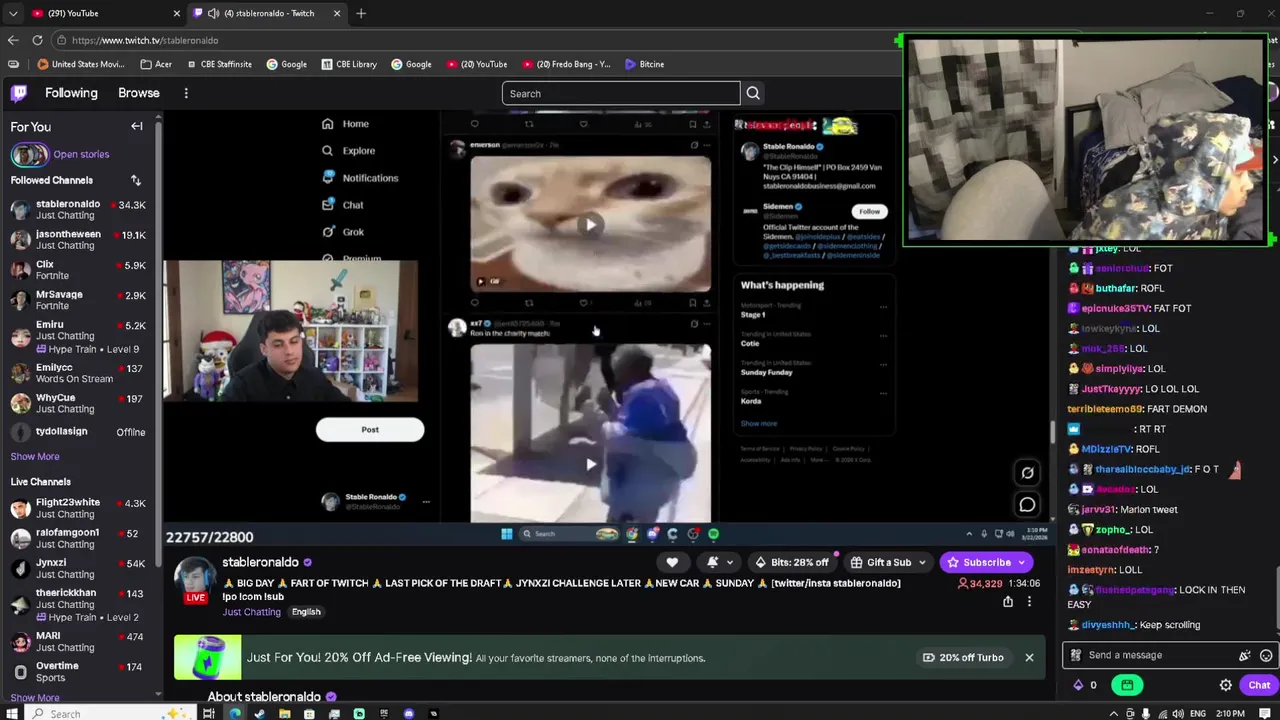Open the United States Movi... bookmark
The height and width of the screenshot is (720, 1280).
(81, 64)
